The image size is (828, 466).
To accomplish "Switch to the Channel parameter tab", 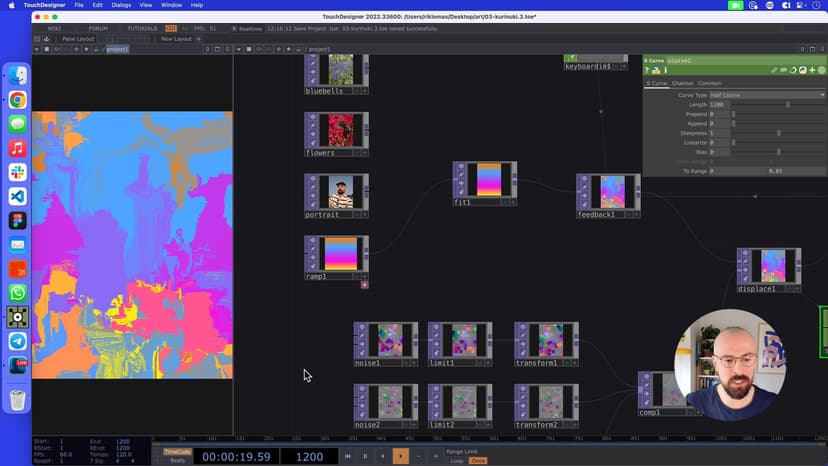I will [x=682, y=83].
